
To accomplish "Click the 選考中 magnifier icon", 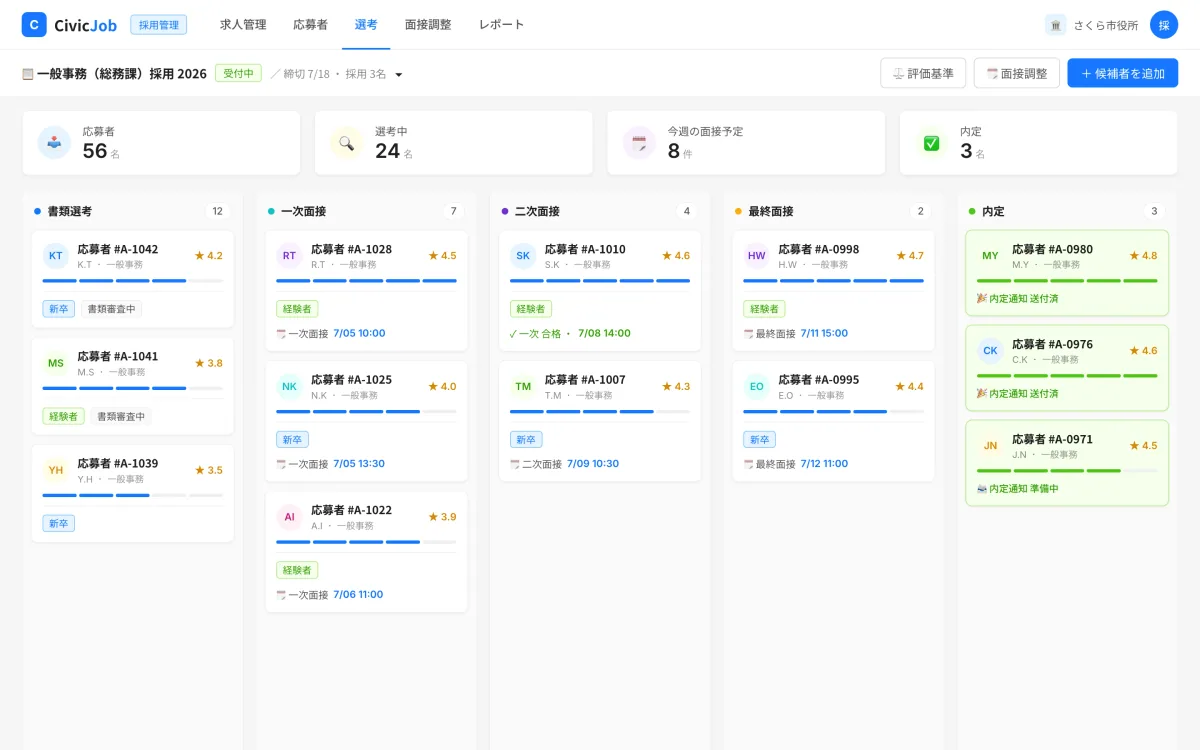I will click(346, 143).
